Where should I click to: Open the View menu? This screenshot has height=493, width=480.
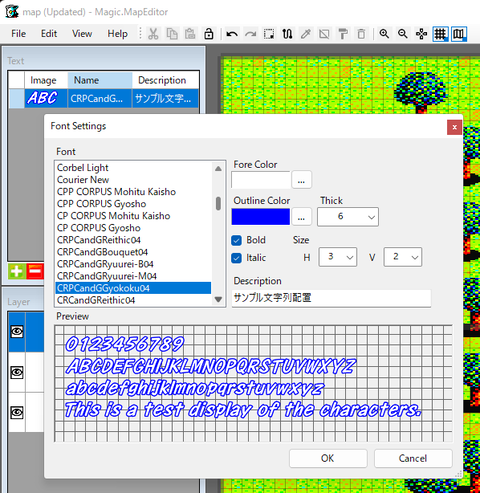(x=82, y=34)
